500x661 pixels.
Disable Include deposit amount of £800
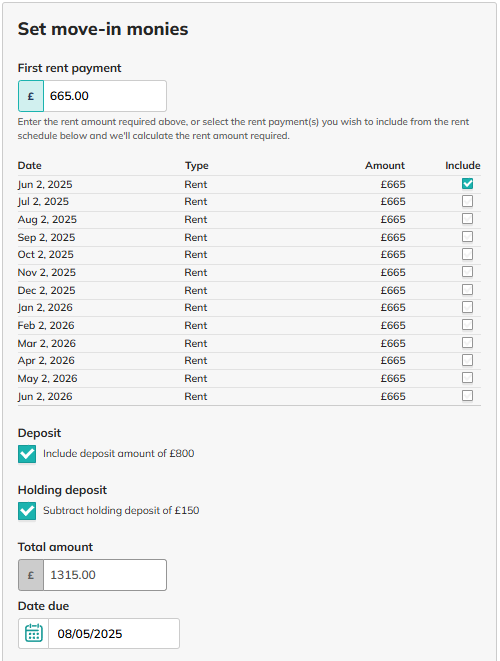point(27,454)
